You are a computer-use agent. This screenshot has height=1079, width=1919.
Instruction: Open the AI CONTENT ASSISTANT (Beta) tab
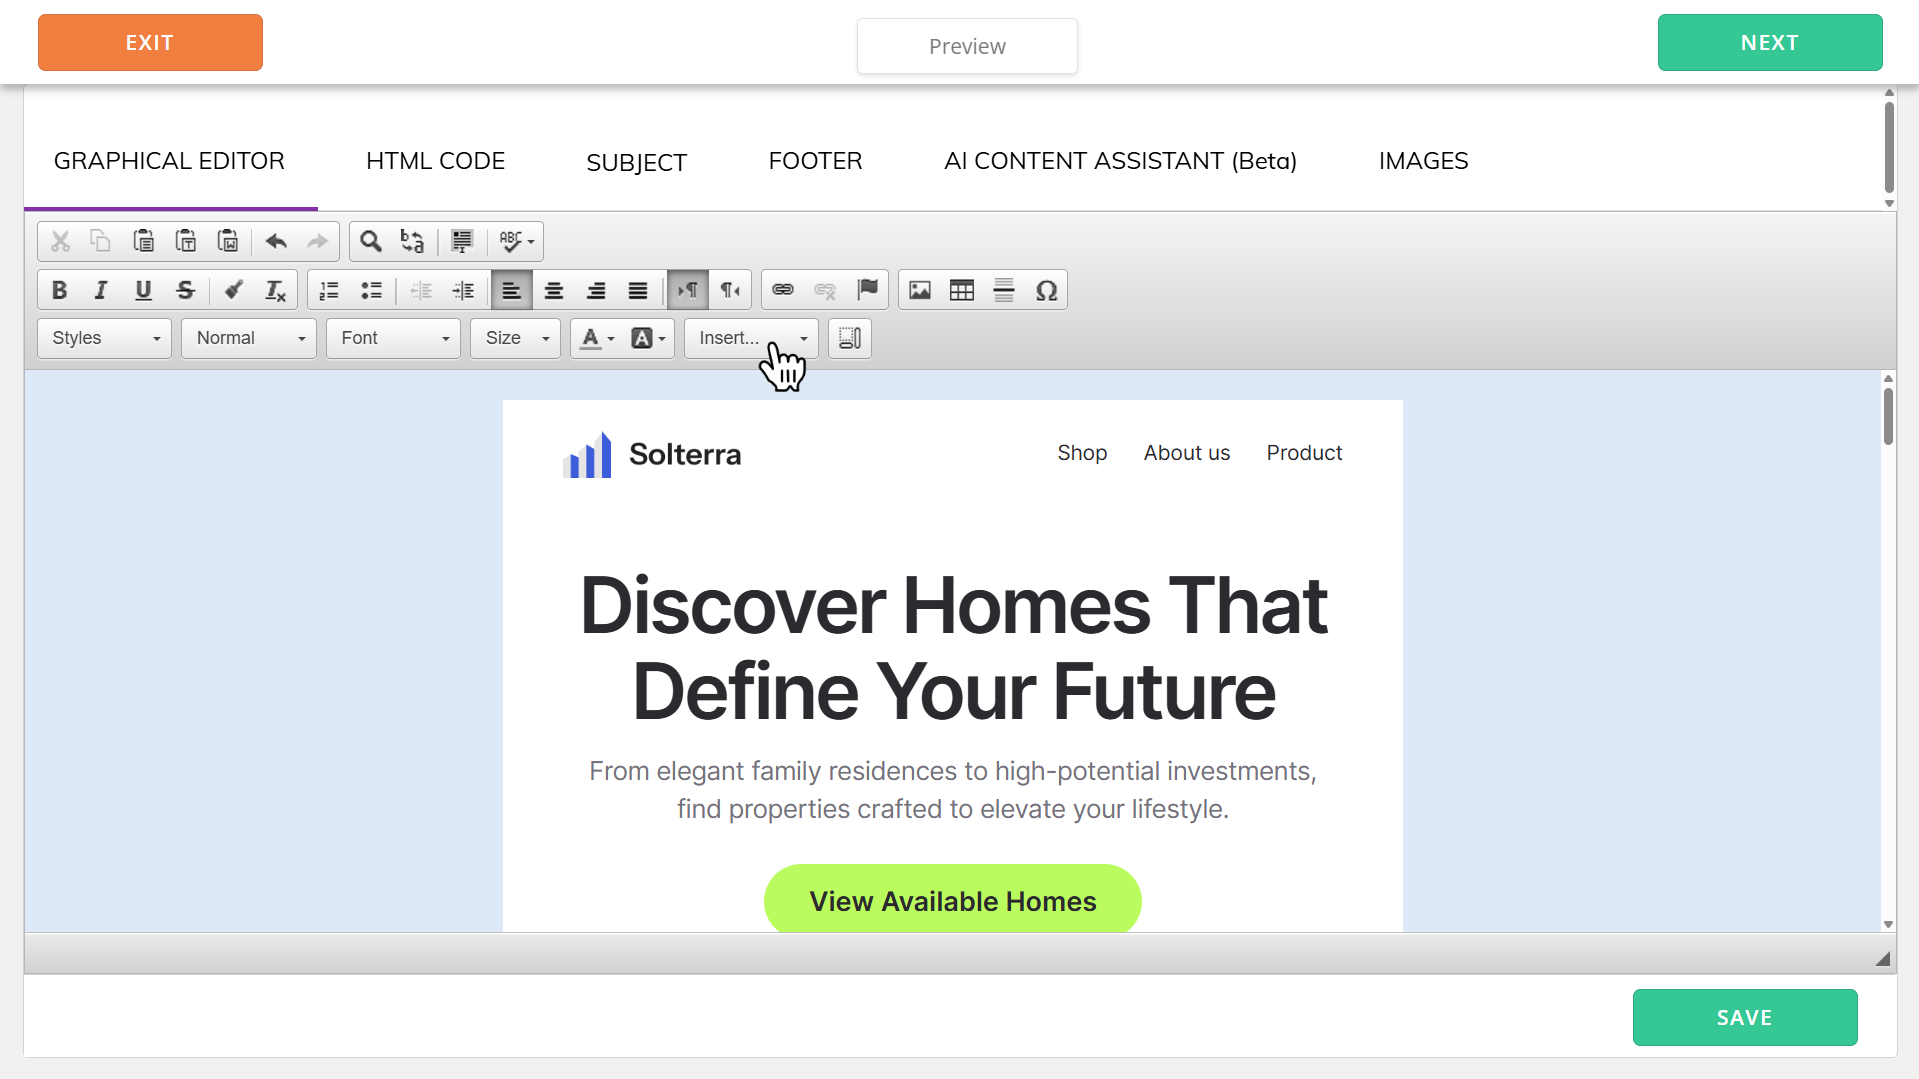[1120, 161]
